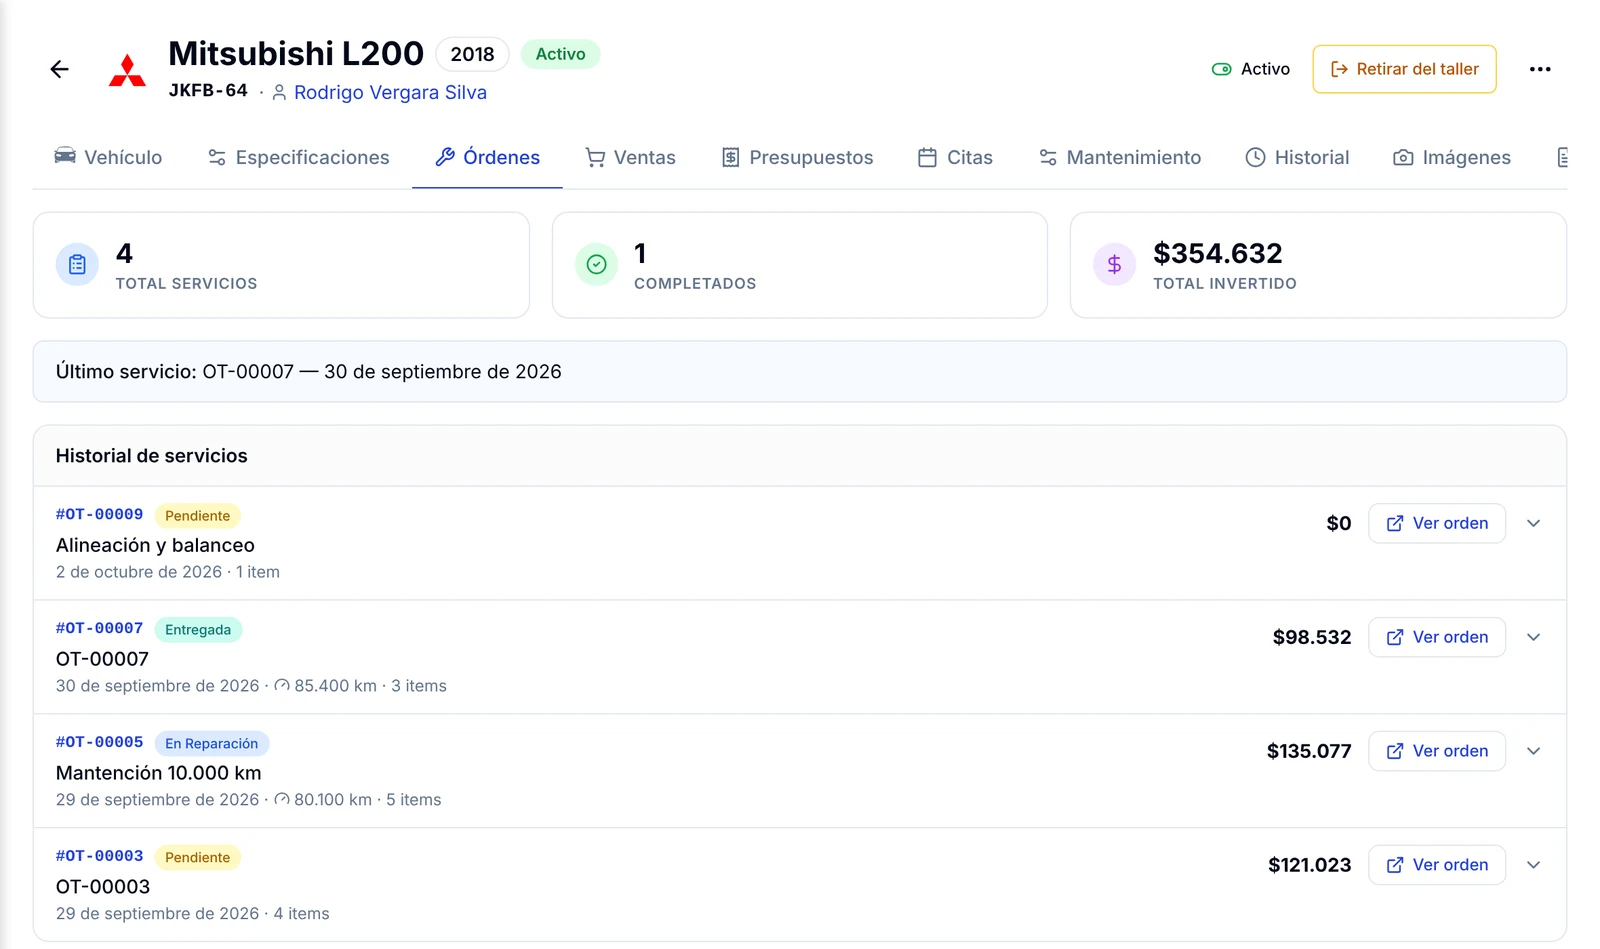Click the $135.077 order amount

click(x=1308, y=752)
